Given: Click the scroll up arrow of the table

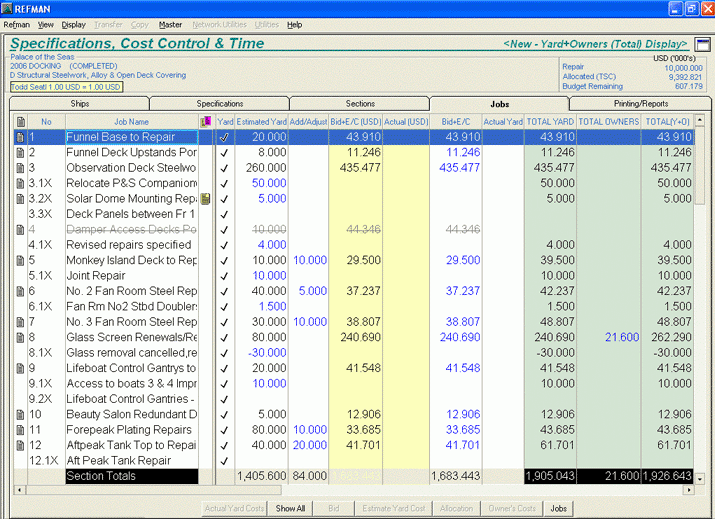Looking at the screenshot, I should pos(701,122).
